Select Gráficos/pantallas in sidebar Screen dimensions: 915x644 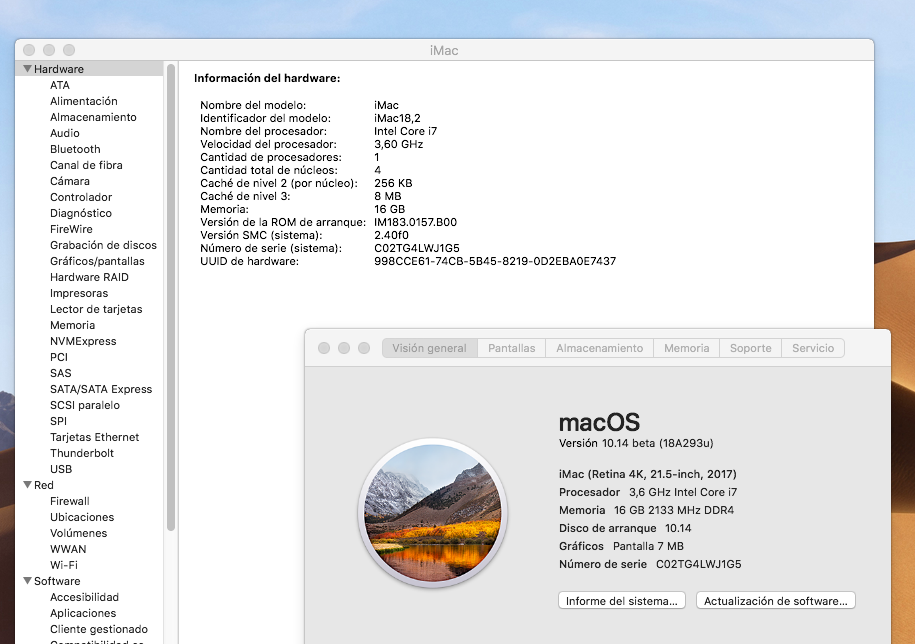coord(97,261)
